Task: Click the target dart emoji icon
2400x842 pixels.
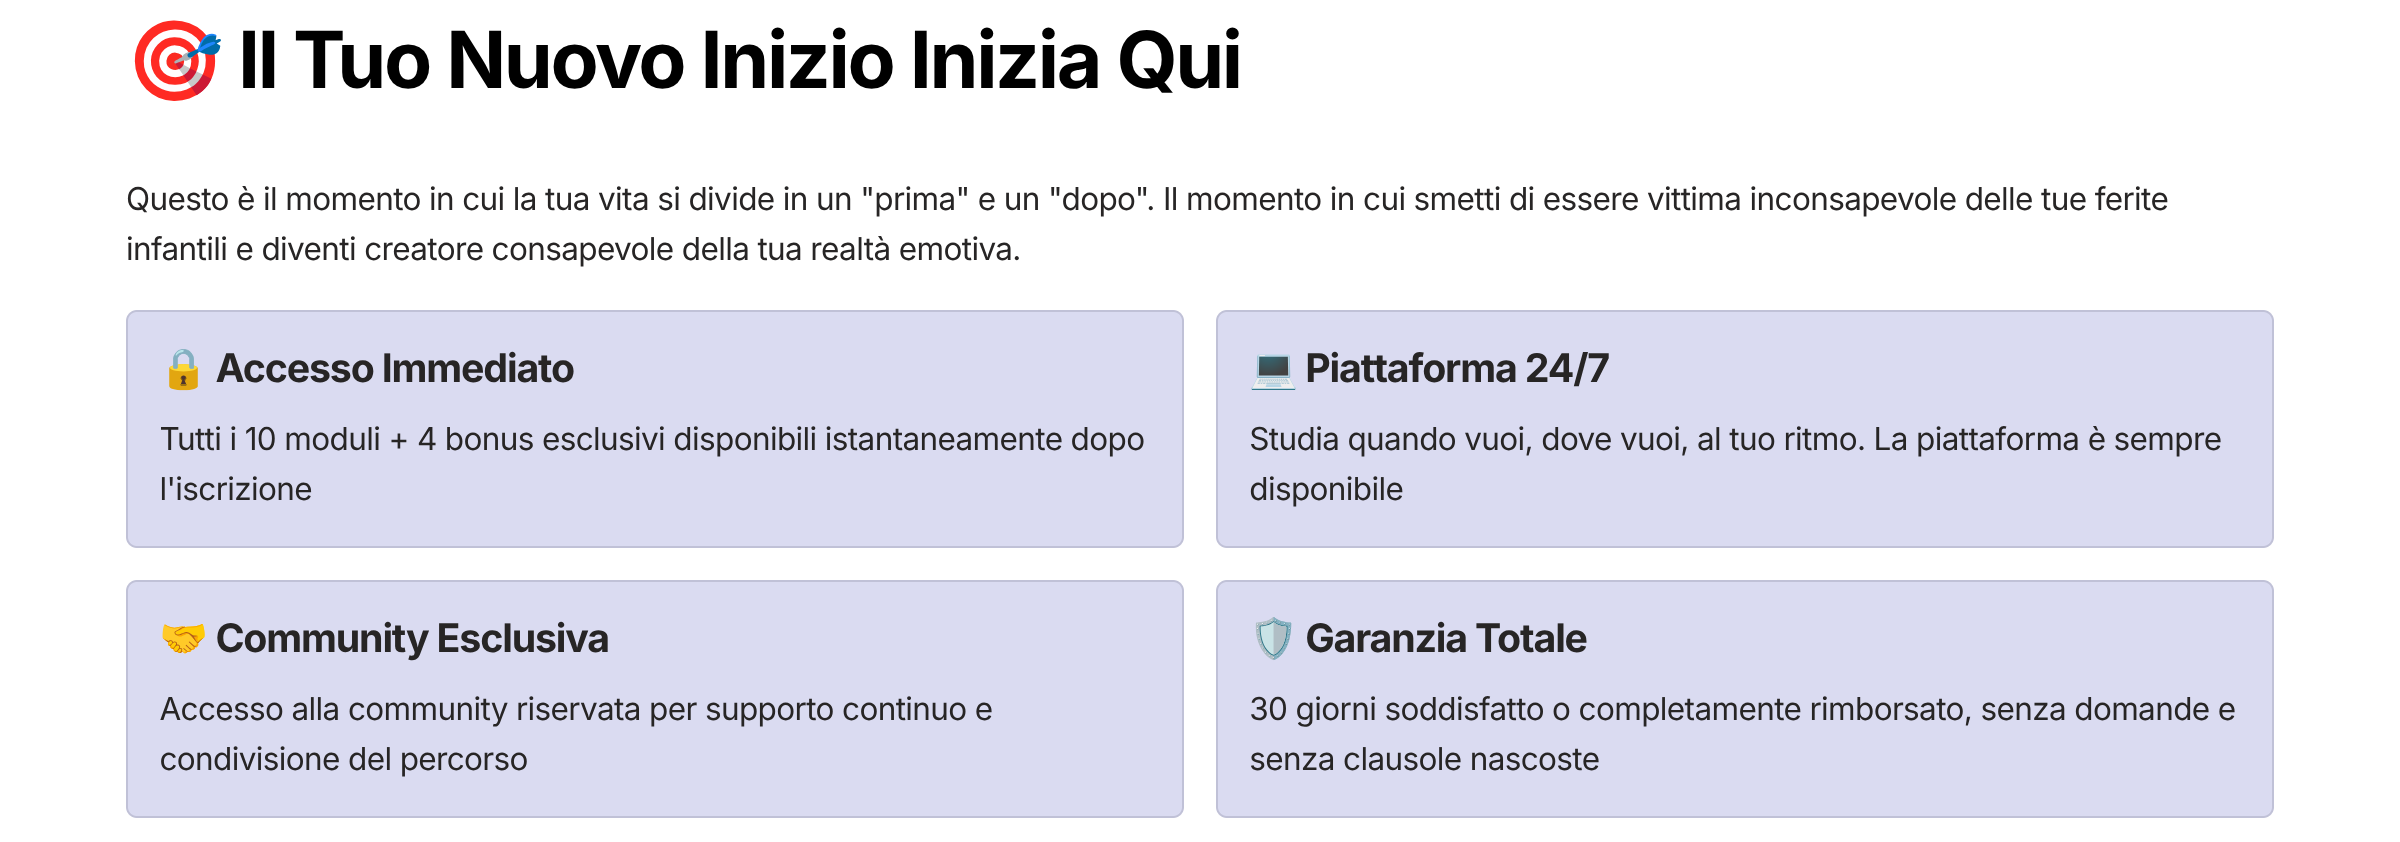Action: pos(176,61)
